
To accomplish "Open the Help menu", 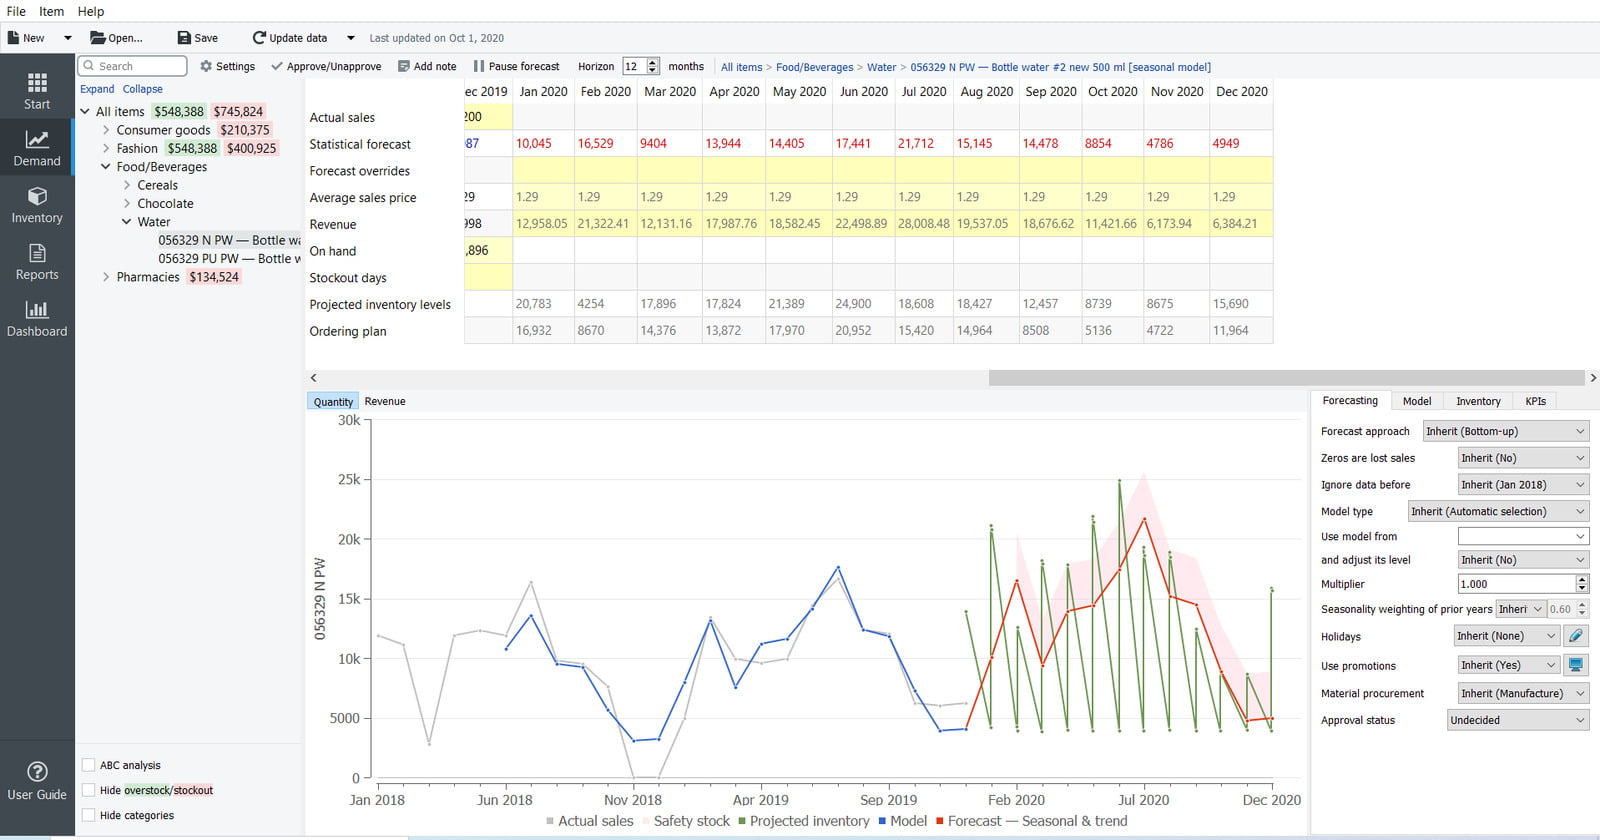I will [x=91, y=11].
